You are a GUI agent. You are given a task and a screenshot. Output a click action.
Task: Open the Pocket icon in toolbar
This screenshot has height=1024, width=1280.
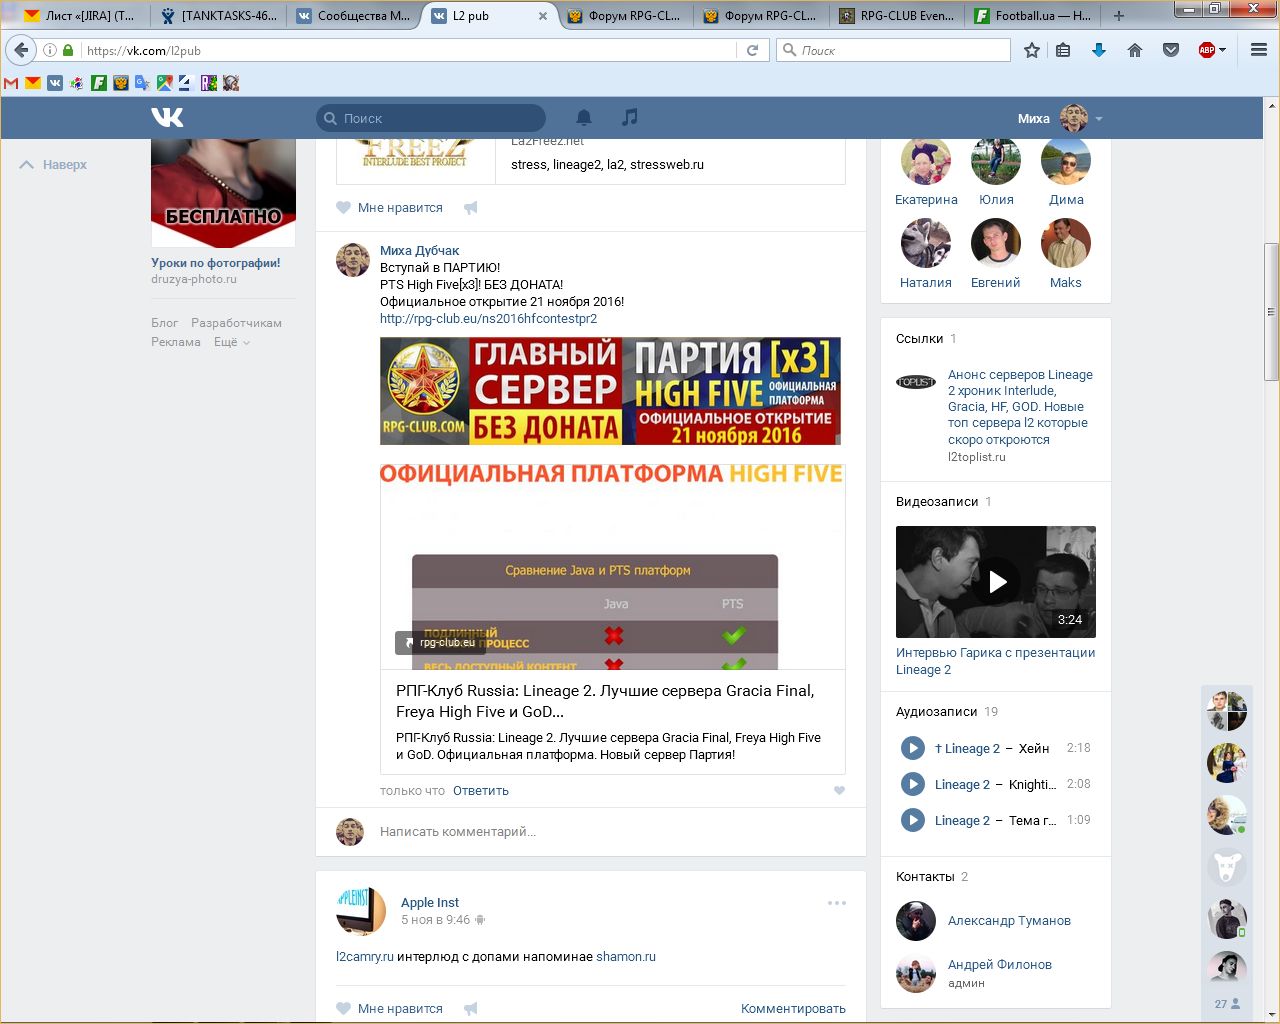1171,50
